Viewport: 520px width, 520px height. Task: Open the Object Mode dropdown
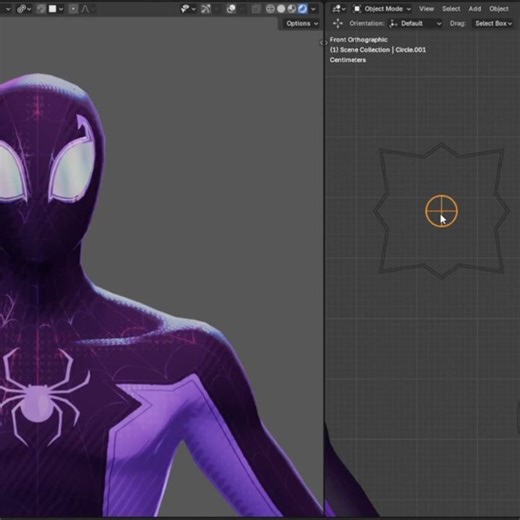[382, 9]
